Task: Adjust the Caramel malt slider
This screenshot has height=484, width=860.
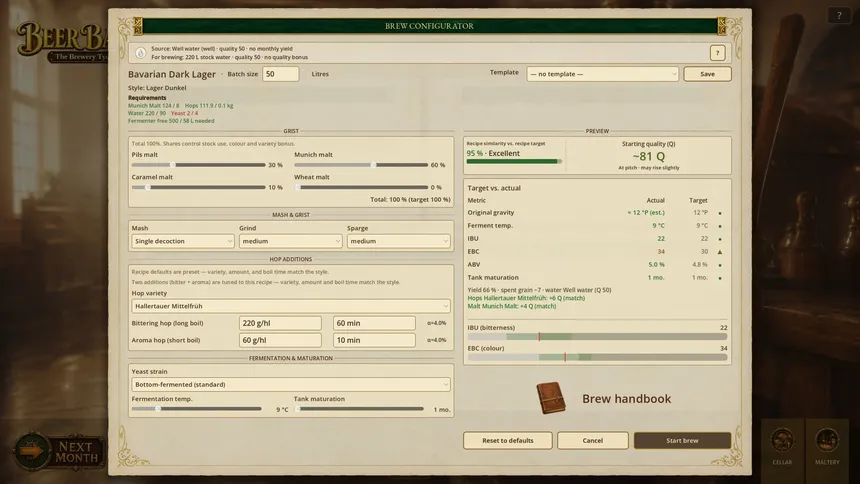Action: (x=198, y=187)
